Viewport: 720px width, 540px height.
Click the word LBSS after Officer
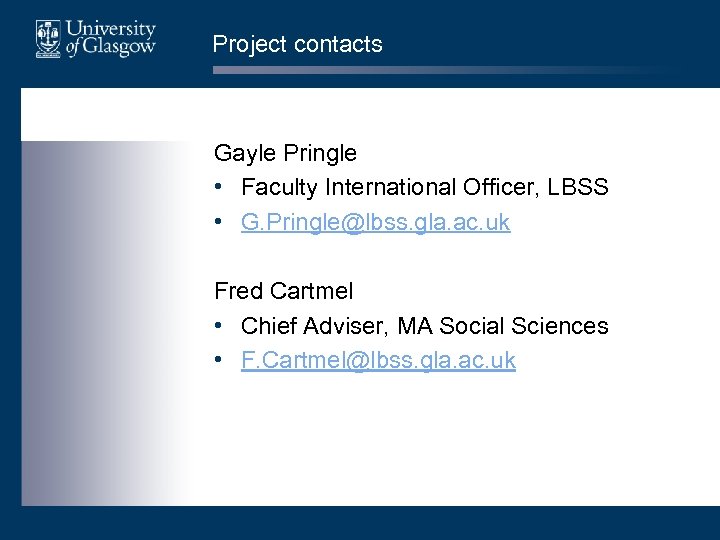pyautogui.click(x=576, y=187)
